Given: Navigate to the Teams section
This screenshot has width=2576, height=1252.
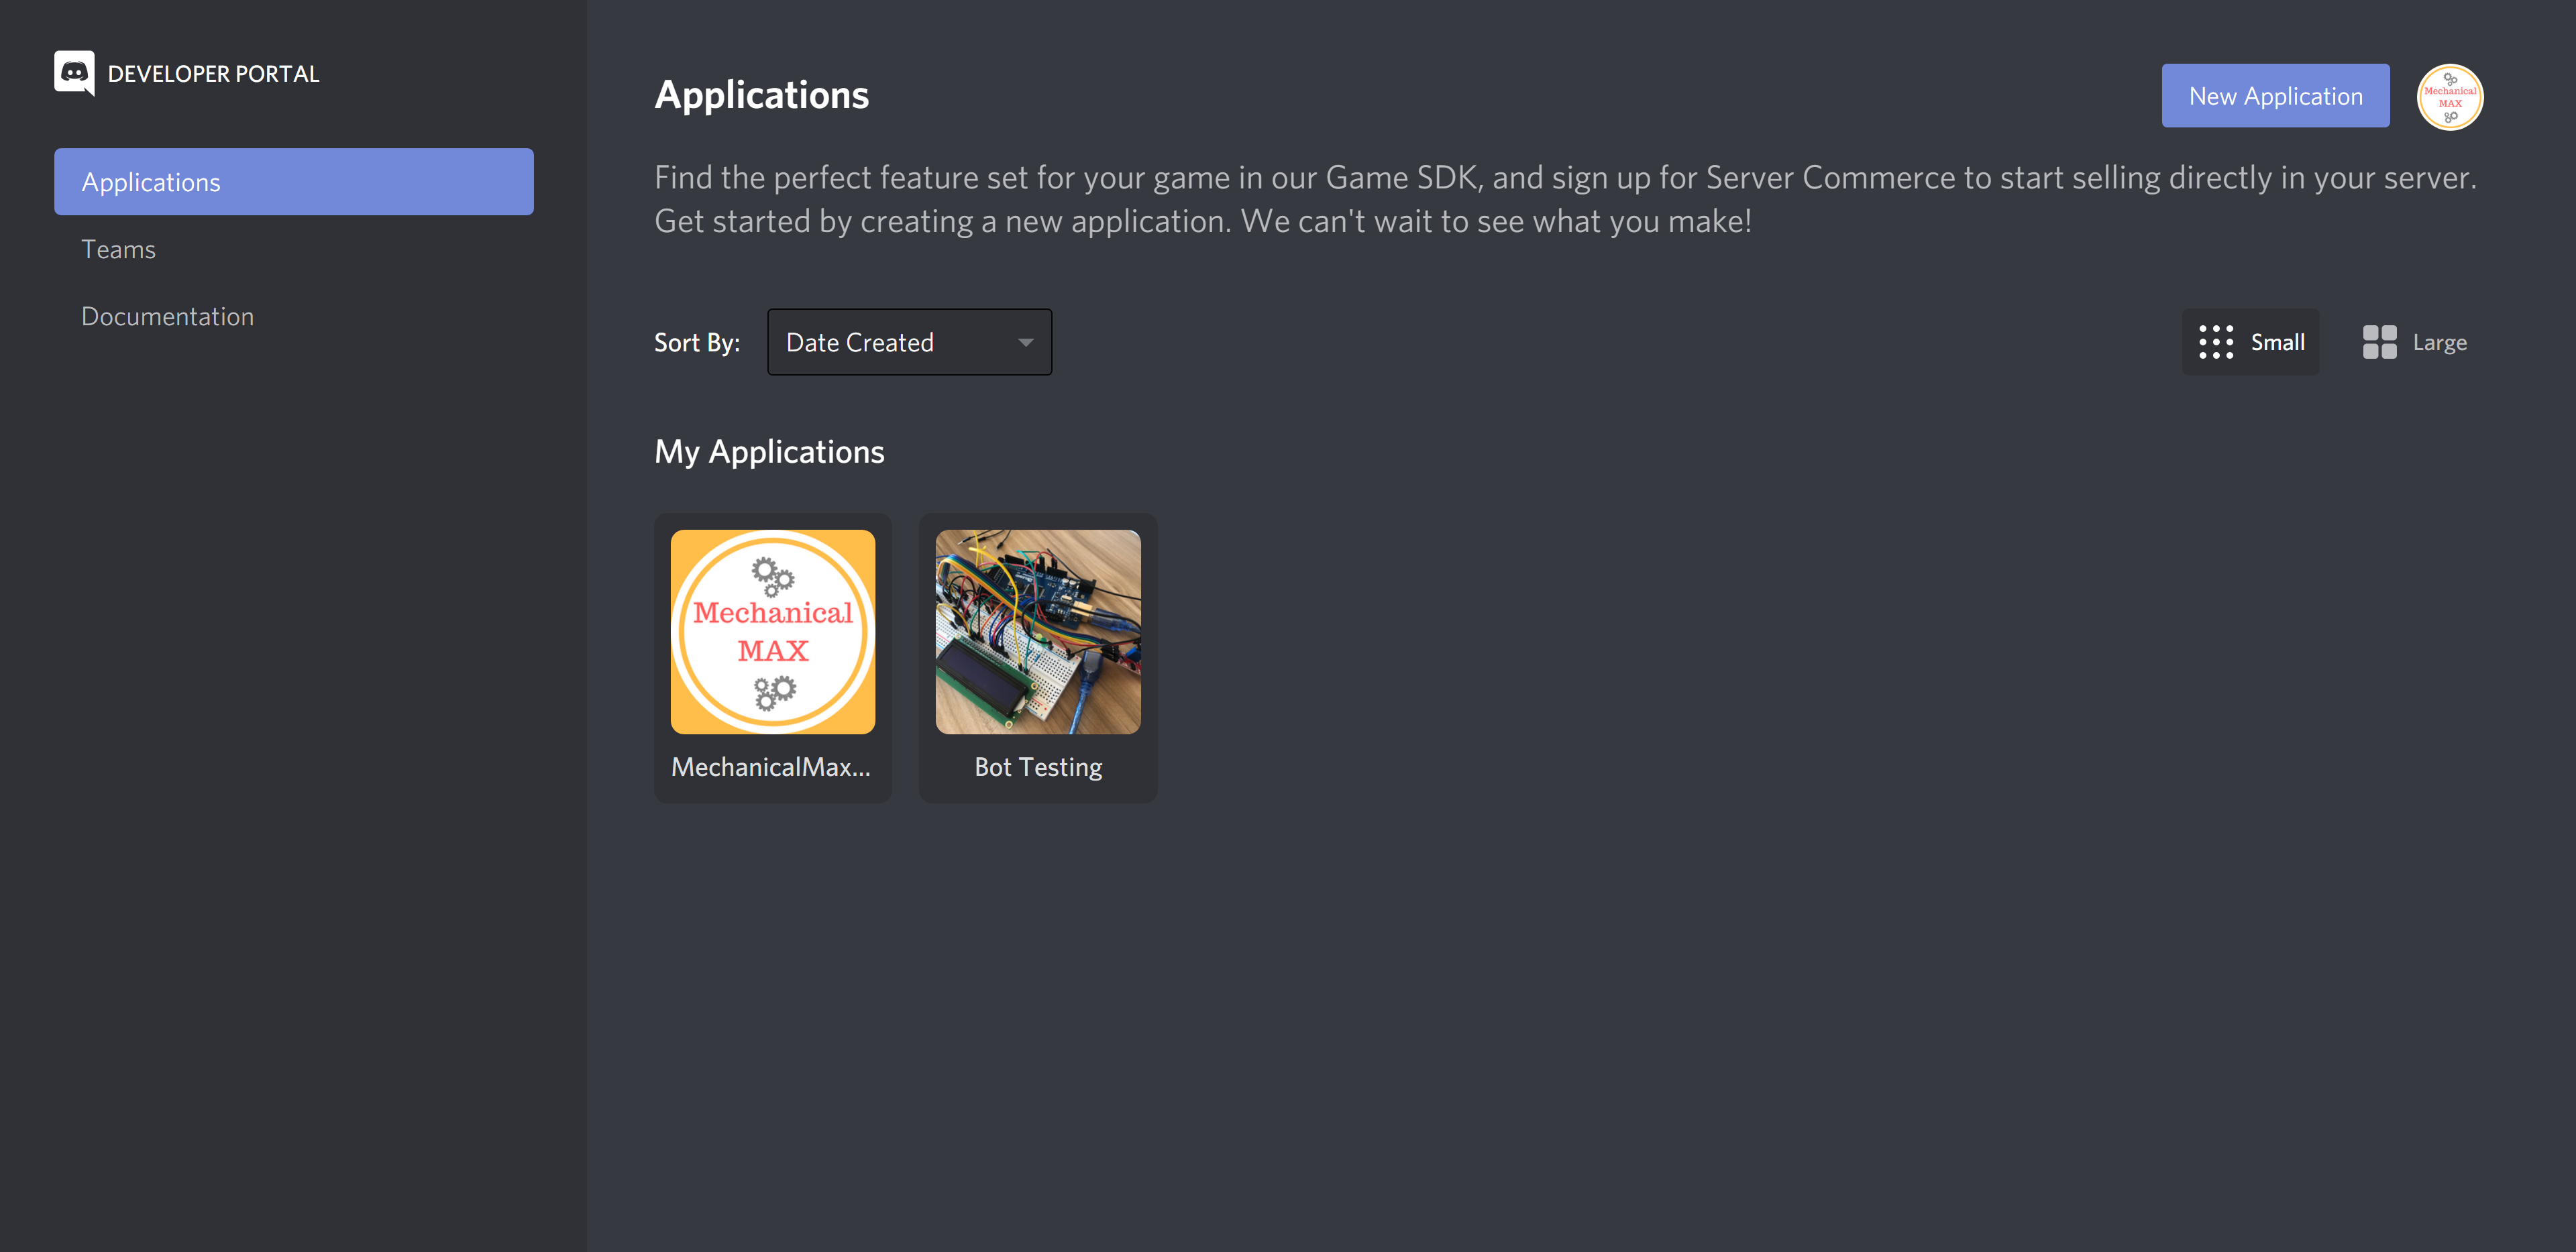Looking at the screenshot, I should click(118, 248).
